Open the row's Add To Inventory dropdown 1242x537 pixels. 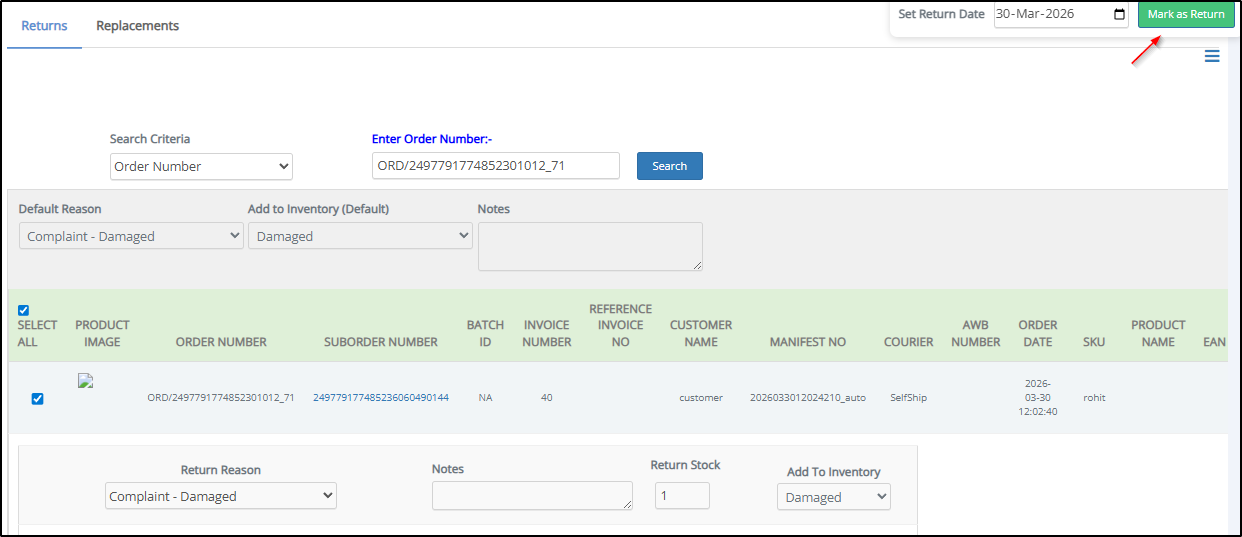point(833,497)
